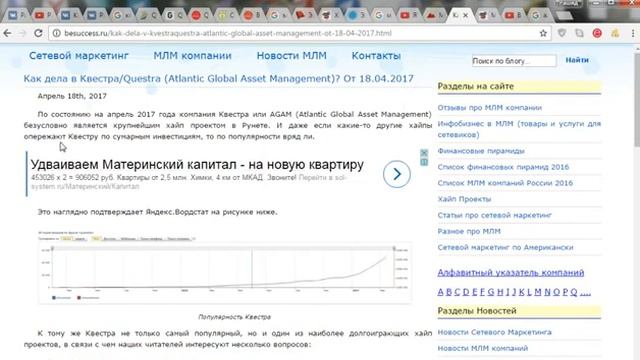Image resolution: width=640 pixels, height=360 pixels.
Task: Click the besuccess.ru address bar
Action: [300, 33]
